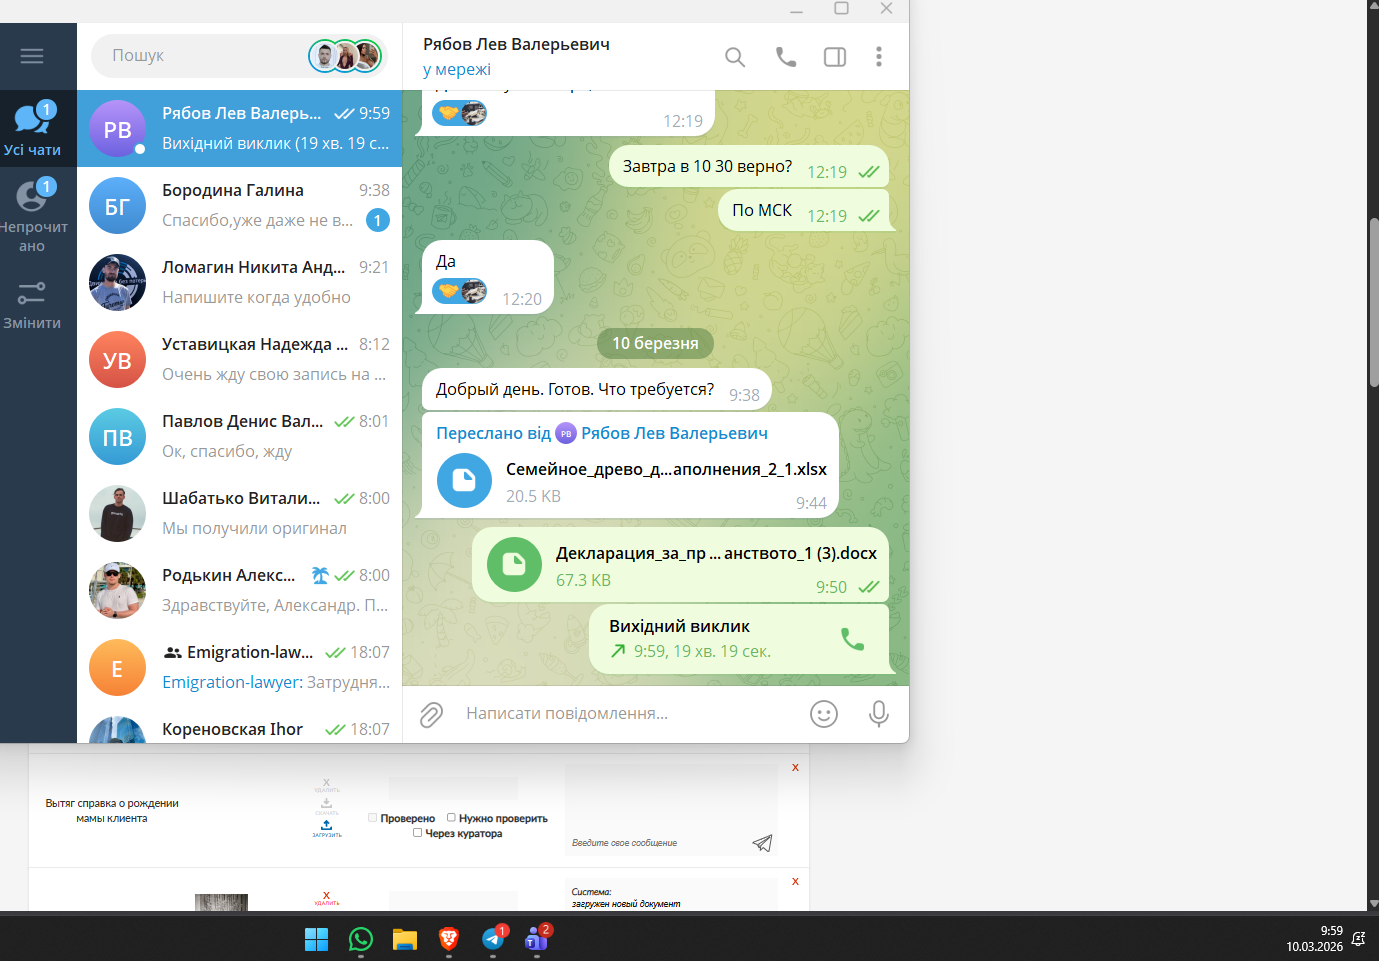Click the red 'Удалить' X in second document row
Viewport: 1379px width, 961px height.
click(x=327, y=898)
